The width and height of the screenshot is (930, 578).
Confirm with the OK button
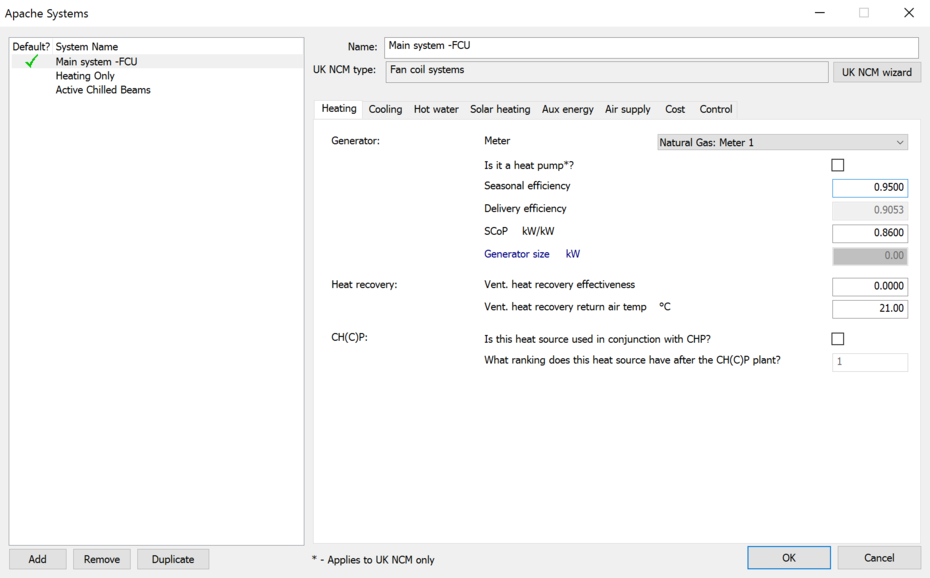[x=788, y=557]
